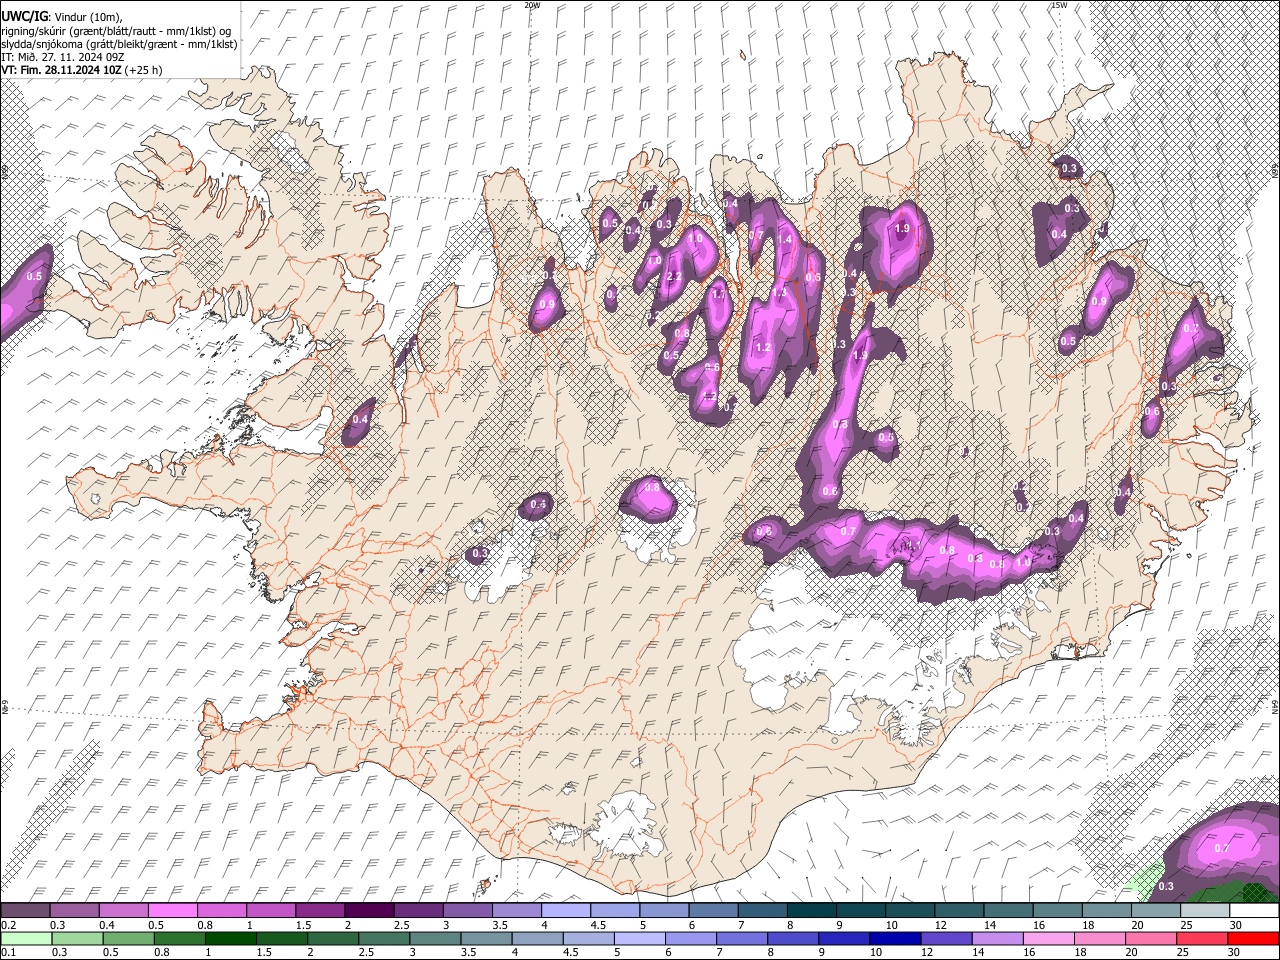Click the 'rigning/skúrir' rain legend description line
Viewport: 1280px width, 960px height.
point(116,30)
